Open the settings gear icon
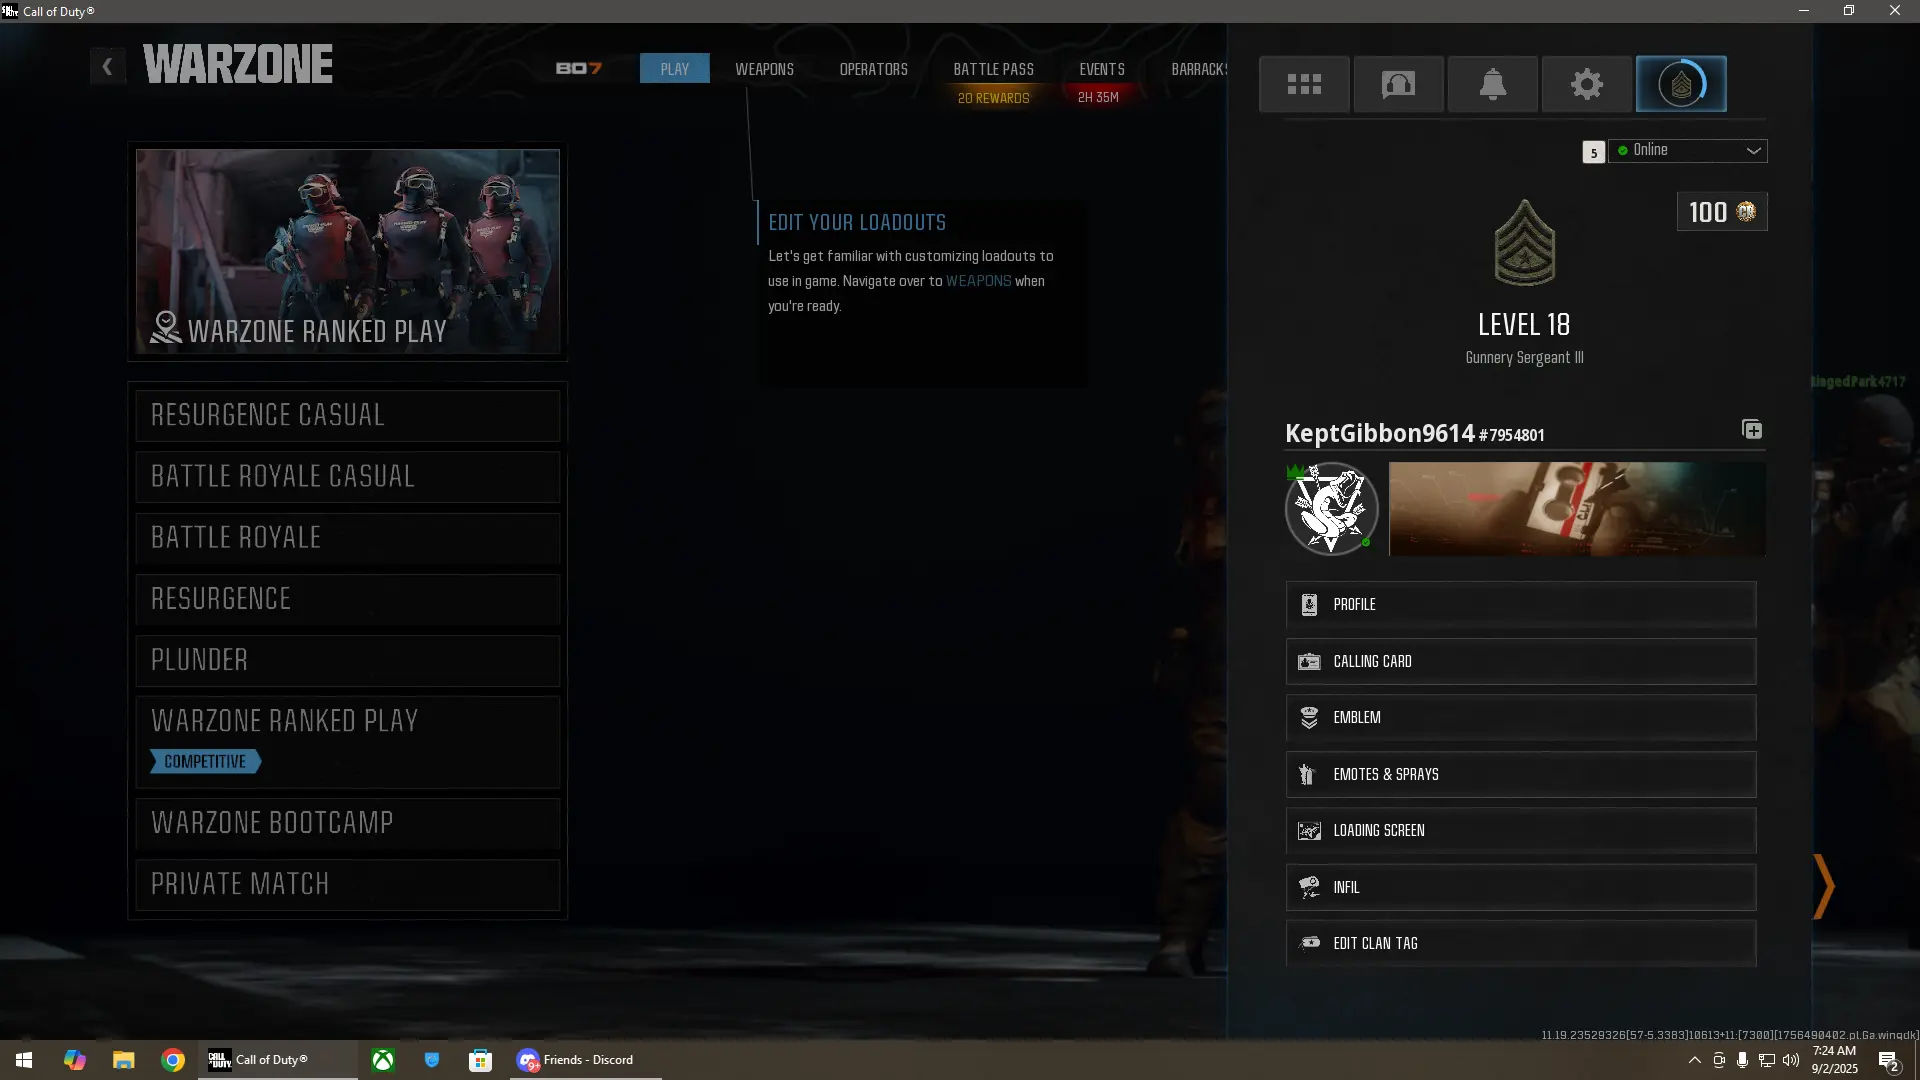The height and width of the screenshot is (1080, 1920). tap(1587, 84)
